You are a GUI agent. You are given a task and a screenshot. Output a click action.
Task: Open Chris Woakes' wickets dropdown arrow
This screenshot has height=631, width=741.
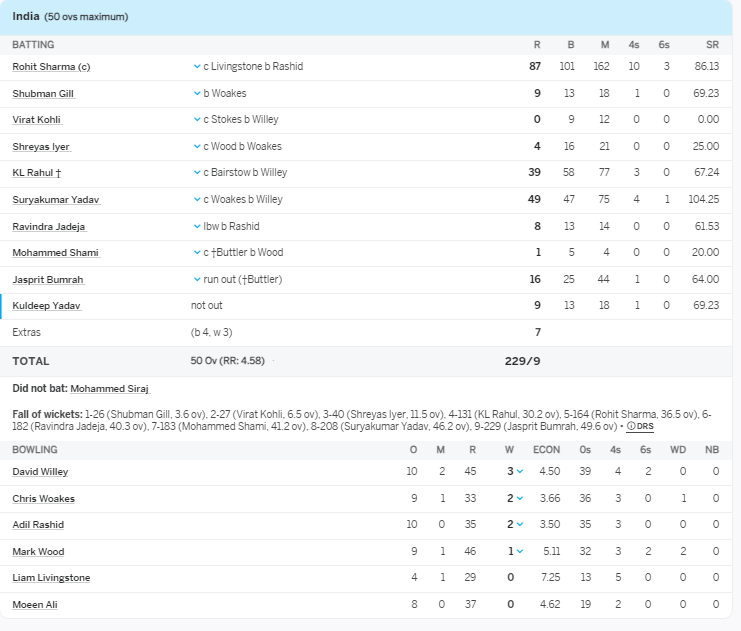tap(520, 499)
